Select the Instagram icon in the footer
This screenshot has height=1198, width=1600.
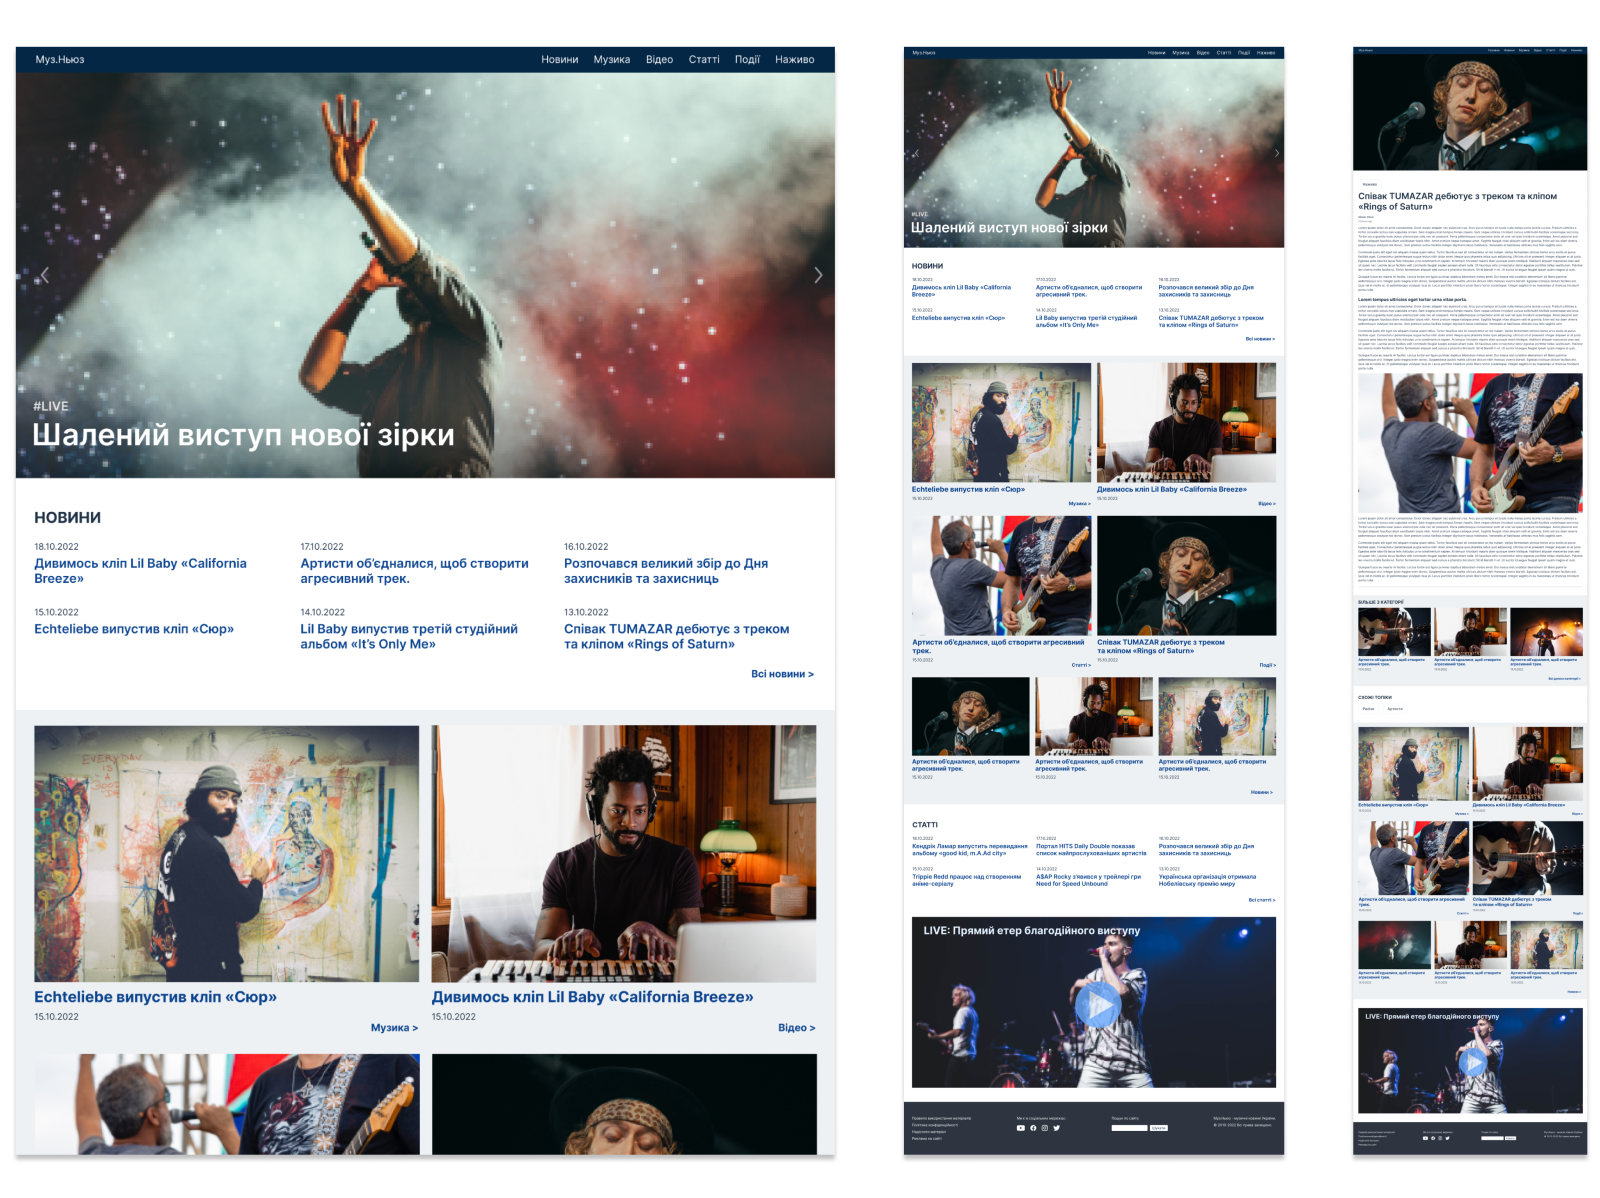coord(1045,1128)
